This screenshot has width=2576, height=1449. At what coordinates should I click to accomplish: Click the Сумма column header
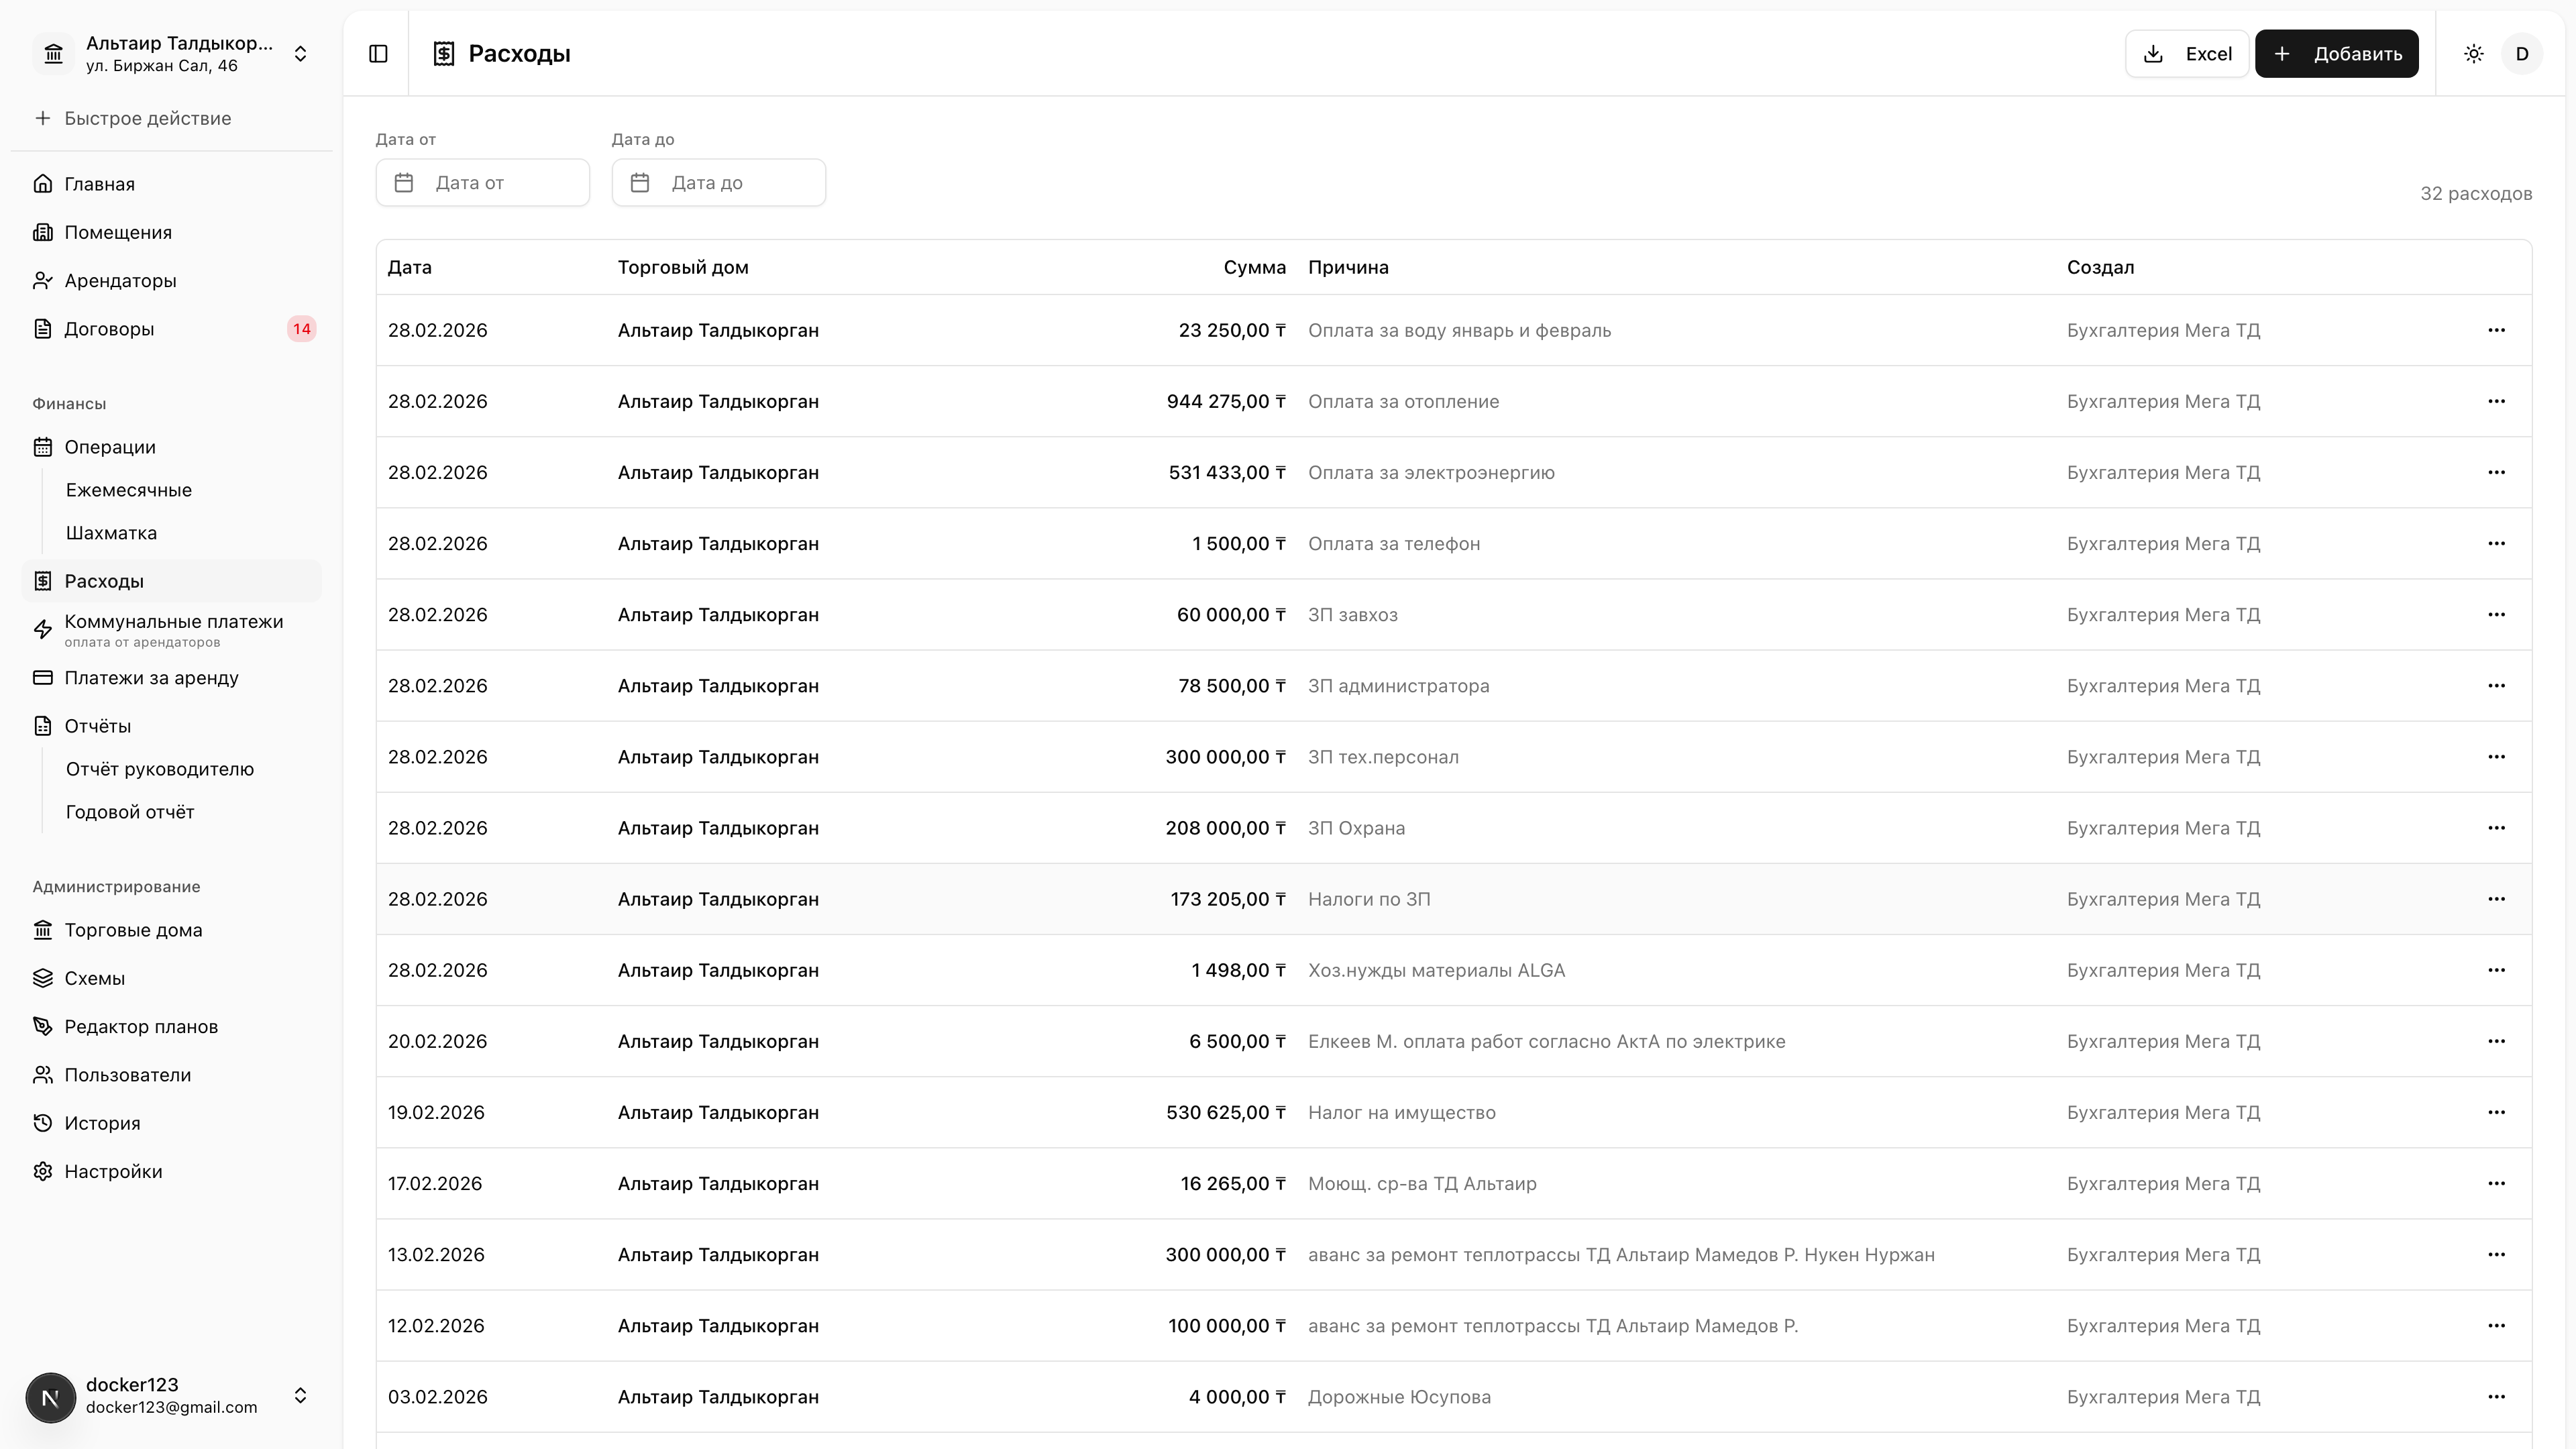pos(1254,267)
